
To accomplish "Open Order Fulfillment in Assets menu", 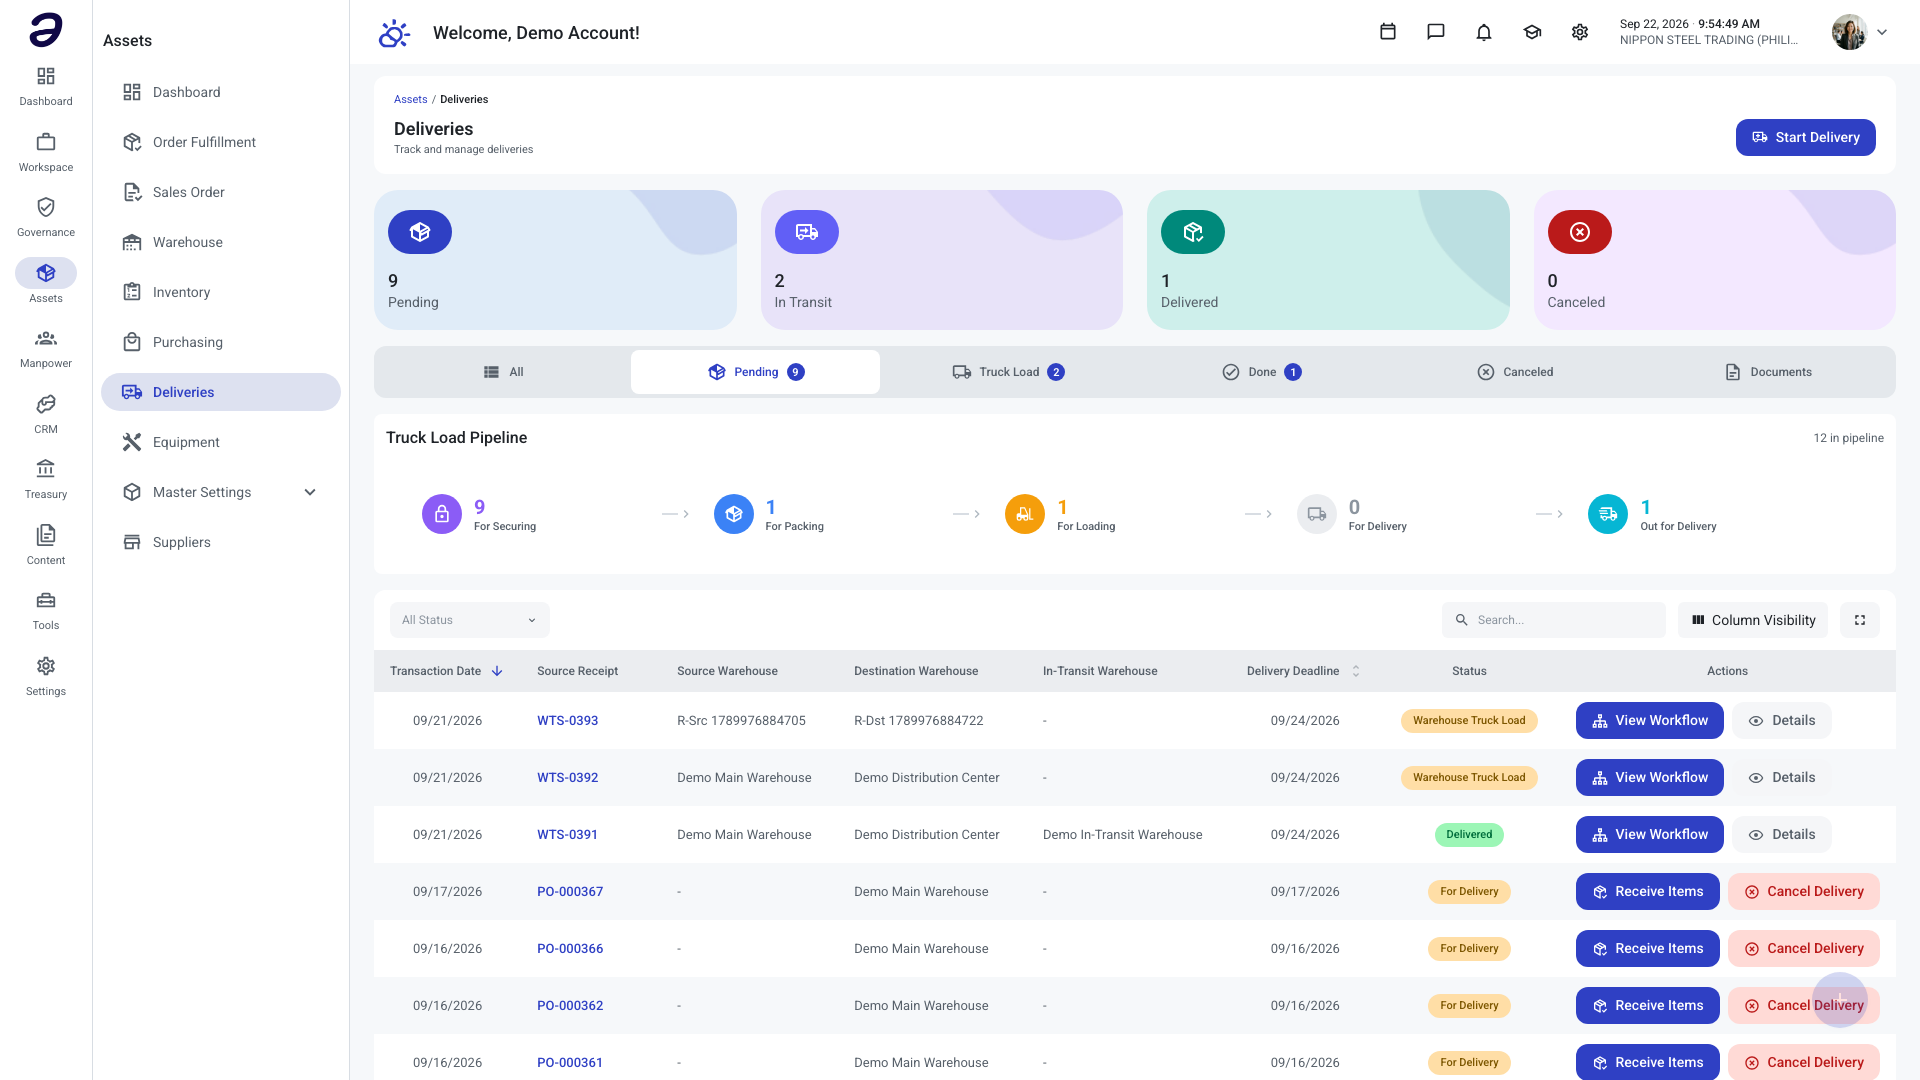I will [221, 142].
